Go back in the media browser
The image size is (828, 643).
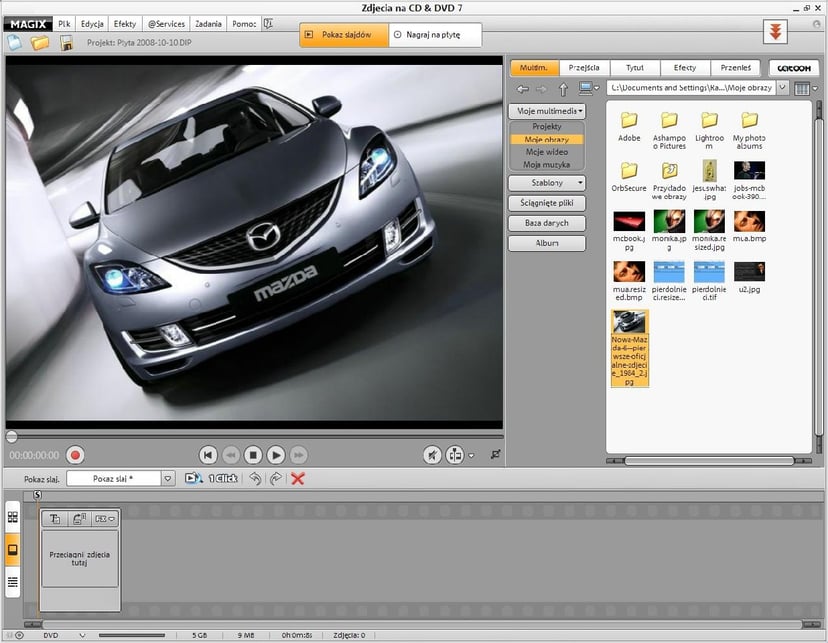point(523,89)
